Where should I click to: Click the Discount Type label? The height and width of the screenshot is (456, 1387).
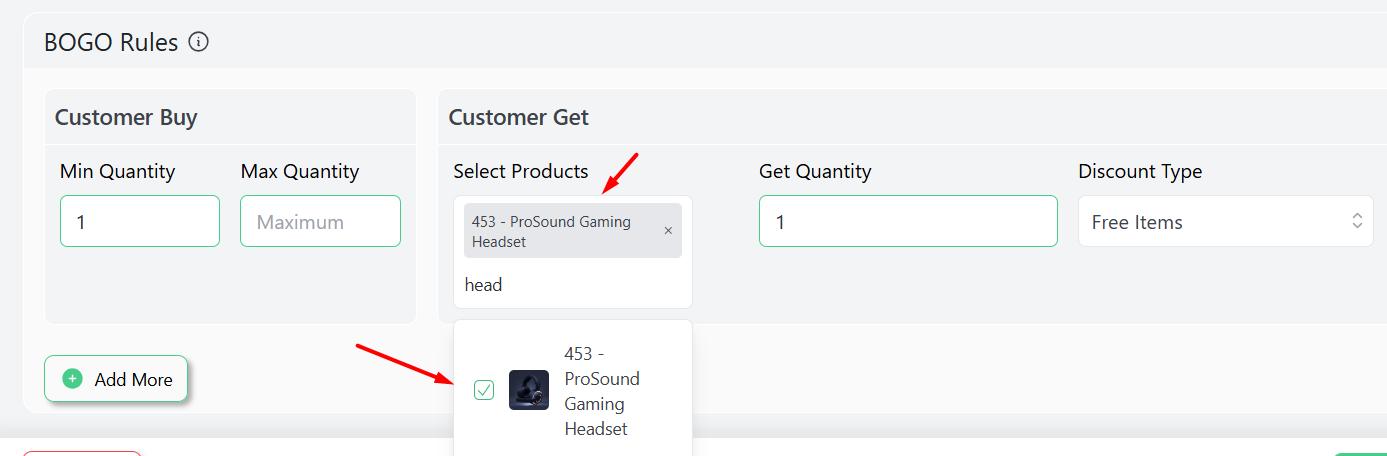tap(1139, 171)
